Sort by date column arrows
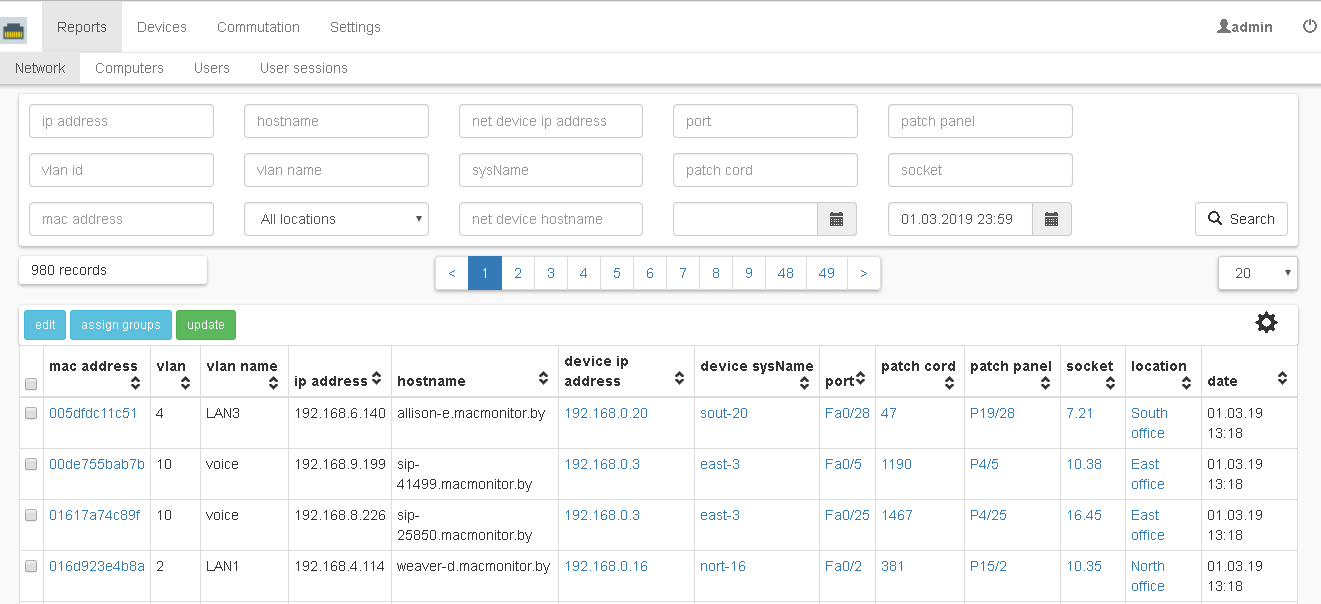The width and height of the screenshot is (1321, 604). pyautogui.click(x=1282, y=380)
